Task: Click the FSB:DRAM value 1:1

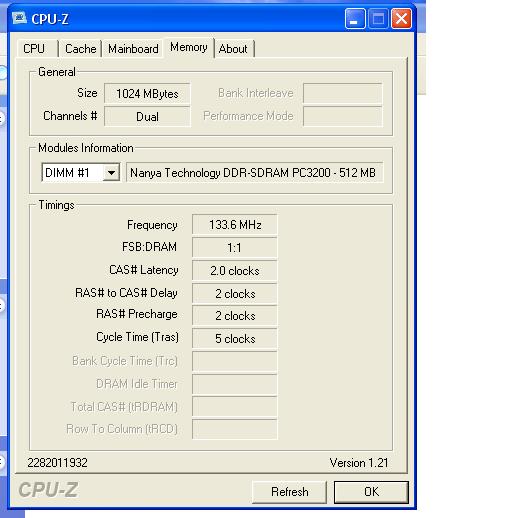Action: point(235,248)
